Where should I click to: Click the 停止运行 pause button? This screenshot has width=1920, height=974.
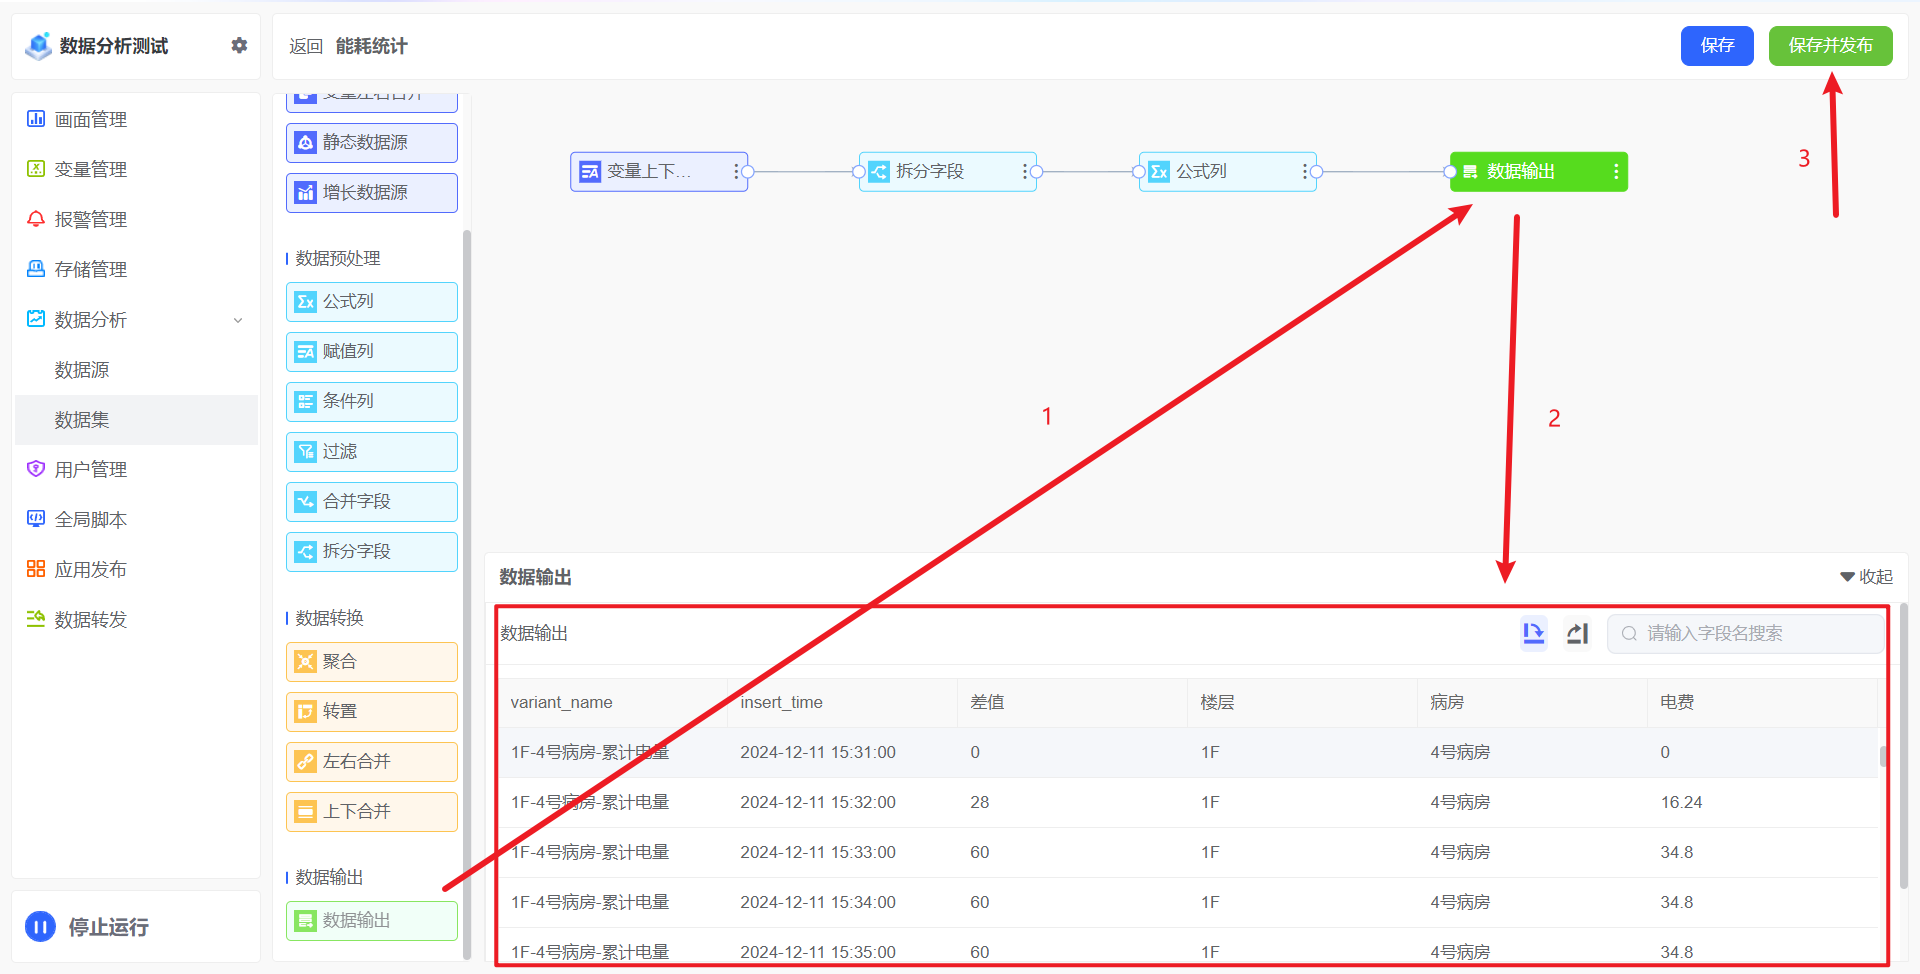[40, 927]
